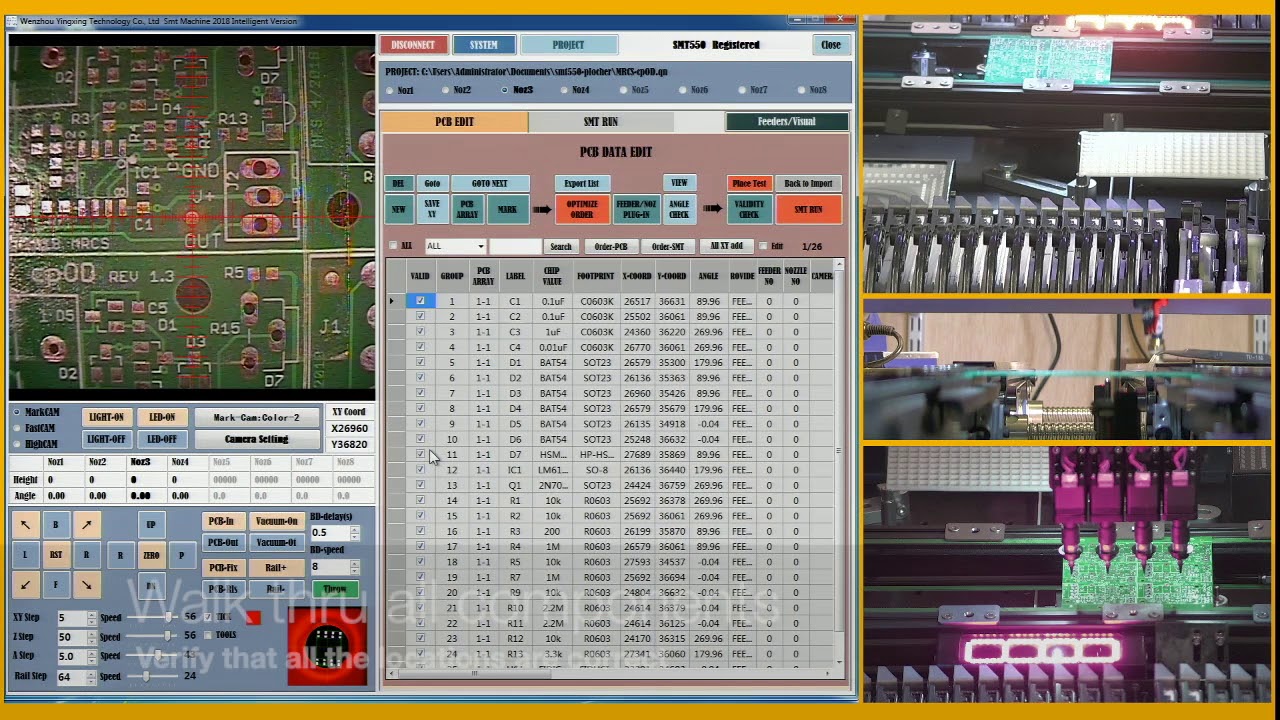The width and height of the screenshot is (1280, 720).
Task: Set the XY Speed slider
Action: tap(167, 618)
